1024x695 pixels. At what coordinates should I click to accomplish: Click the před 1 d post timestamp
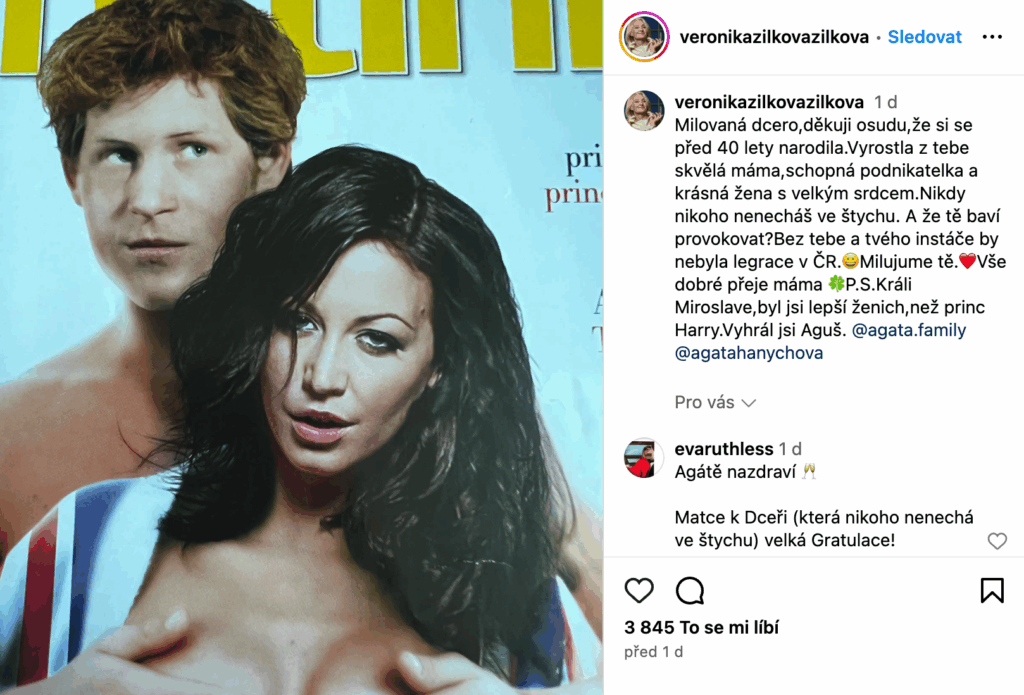[x=653, y=652]
